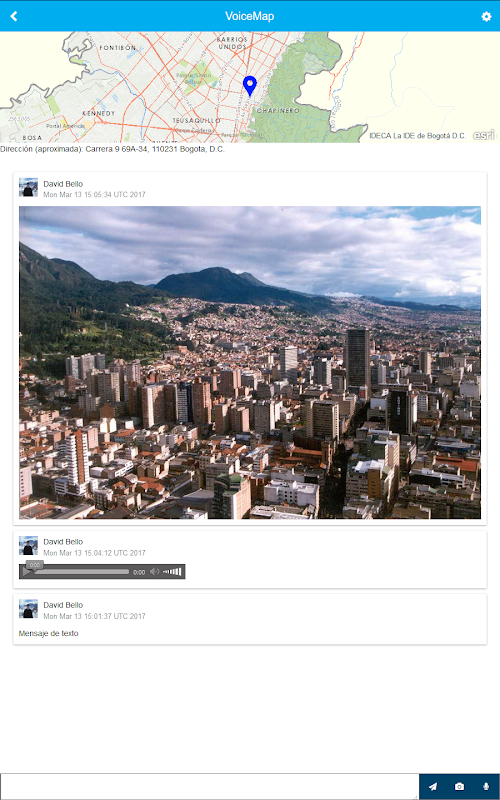The height and width of the screenshot is (800, 500).
Task: Click the message text input field
Action: [210, 786]
